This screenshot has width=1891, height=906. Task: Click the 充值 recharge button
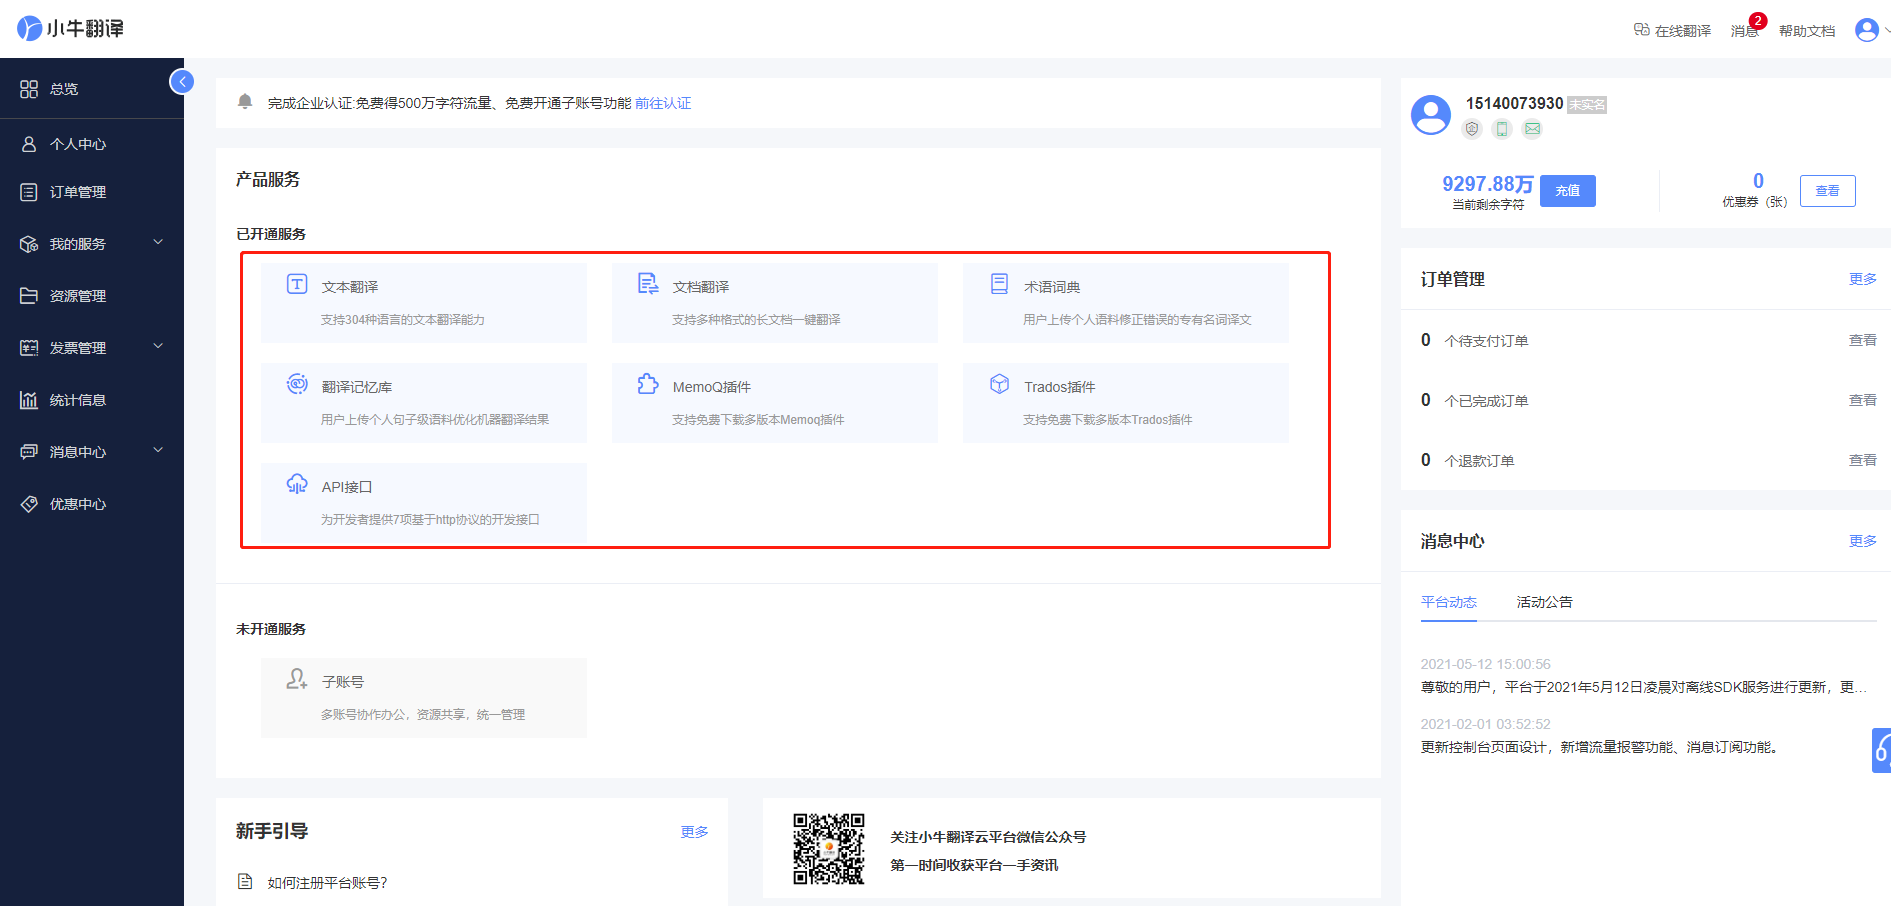[1567, 191]
